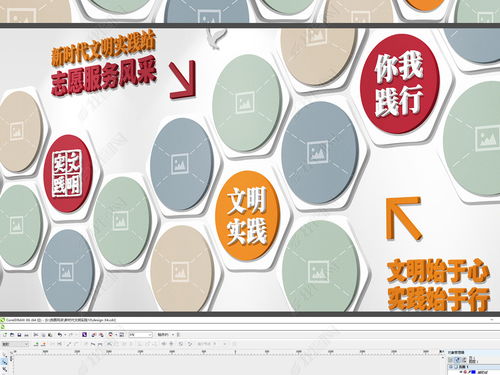Click the Import icon in standard toolbar
The image size is (500, 375).
(x=94, y=335)
